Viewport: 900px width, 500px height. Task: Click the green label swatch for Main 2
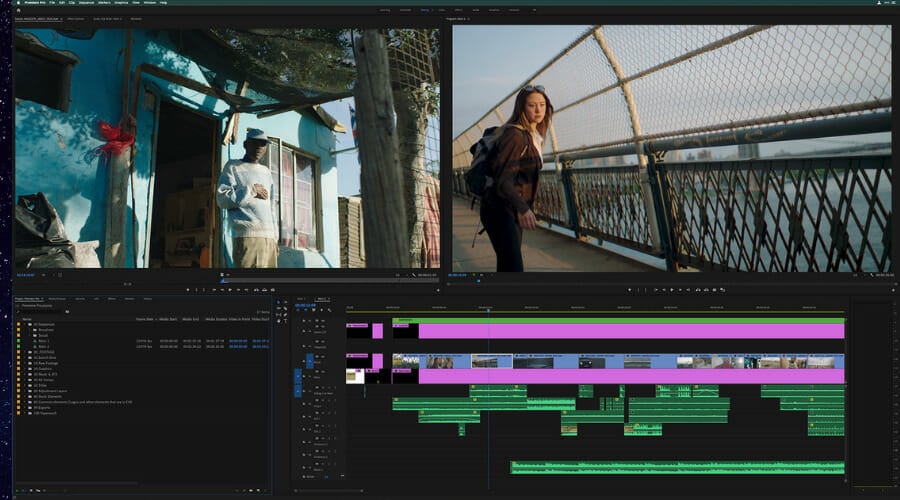click(18, 347)
